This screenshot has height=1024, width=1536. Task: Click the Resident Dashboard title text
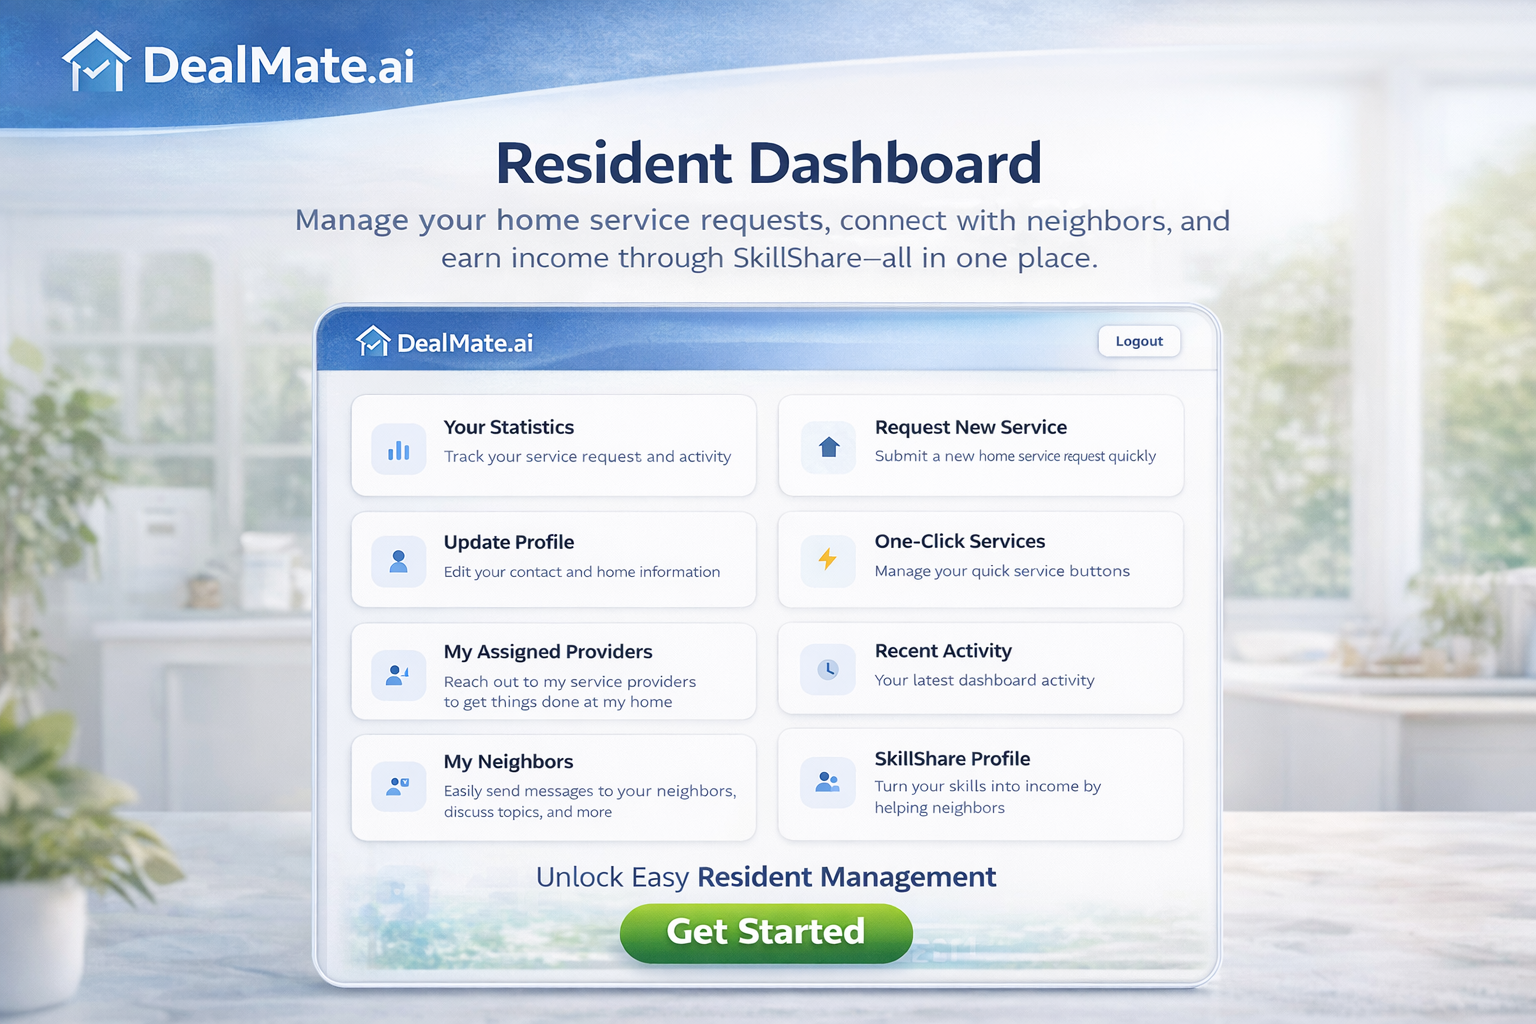pyautogui.click(x=768, y=162)
